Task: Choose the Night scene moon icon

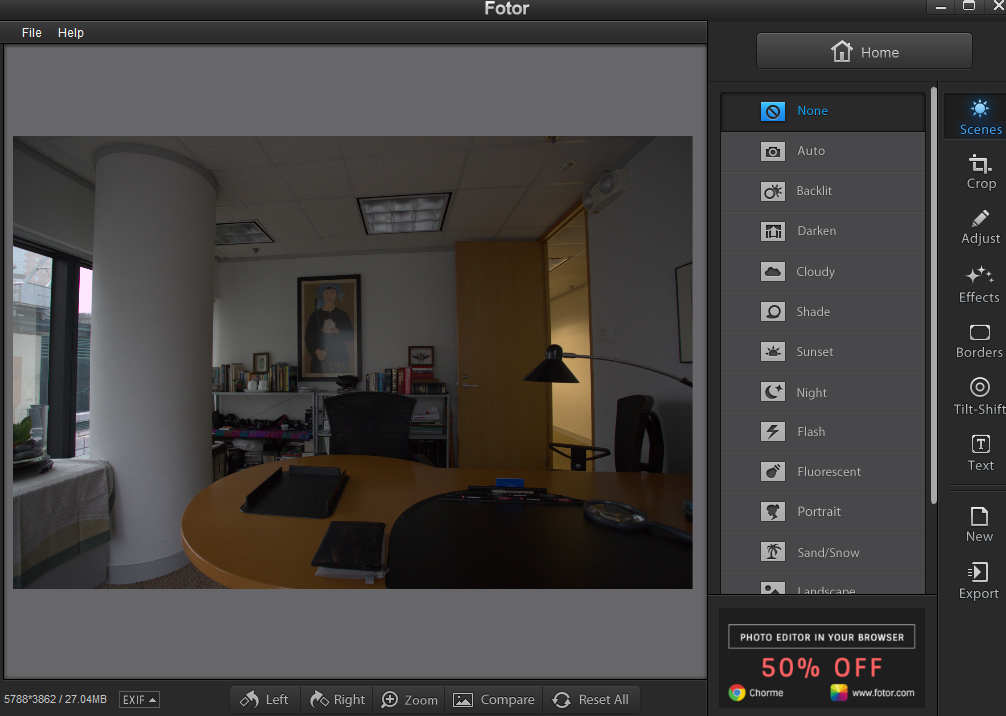Action: tap(772, 391)
